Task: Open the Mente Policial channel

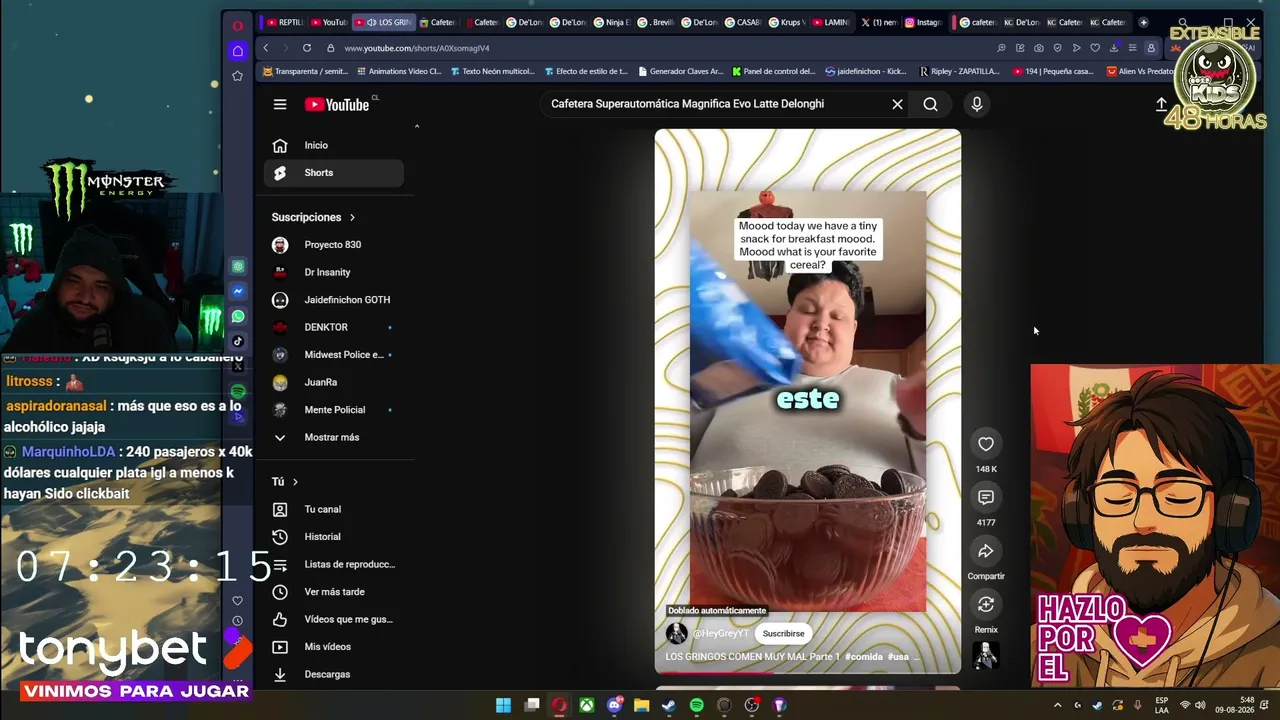Action: [x=334, y=410]
